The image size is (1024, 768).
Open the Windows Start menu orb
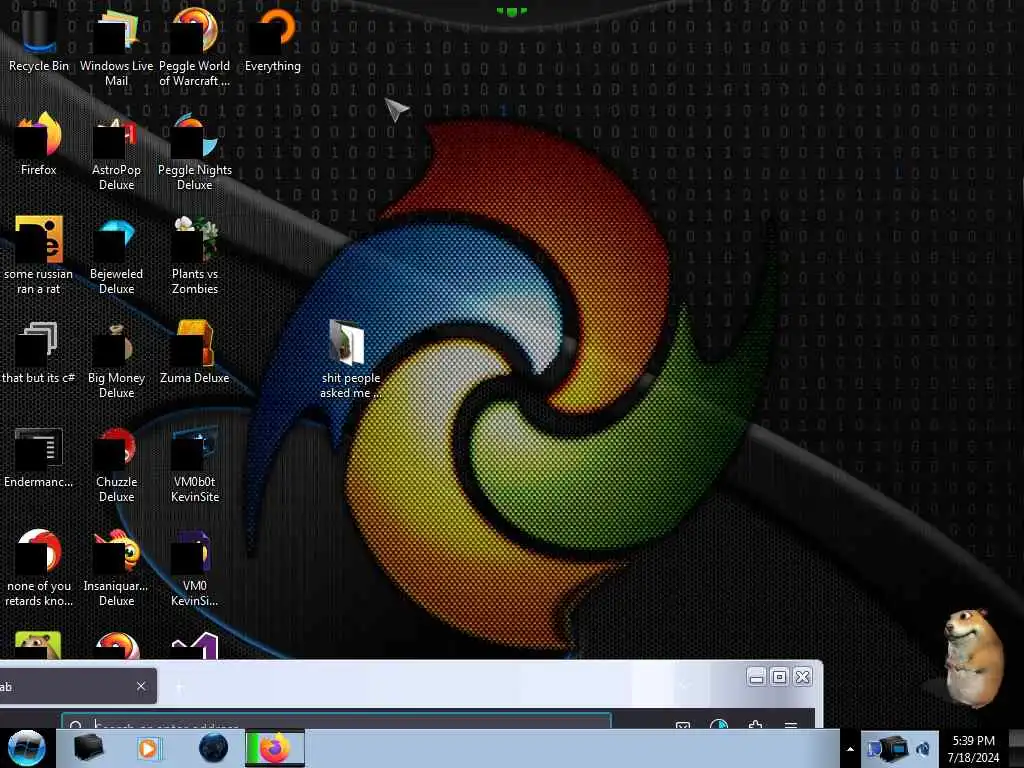point(26,748)
